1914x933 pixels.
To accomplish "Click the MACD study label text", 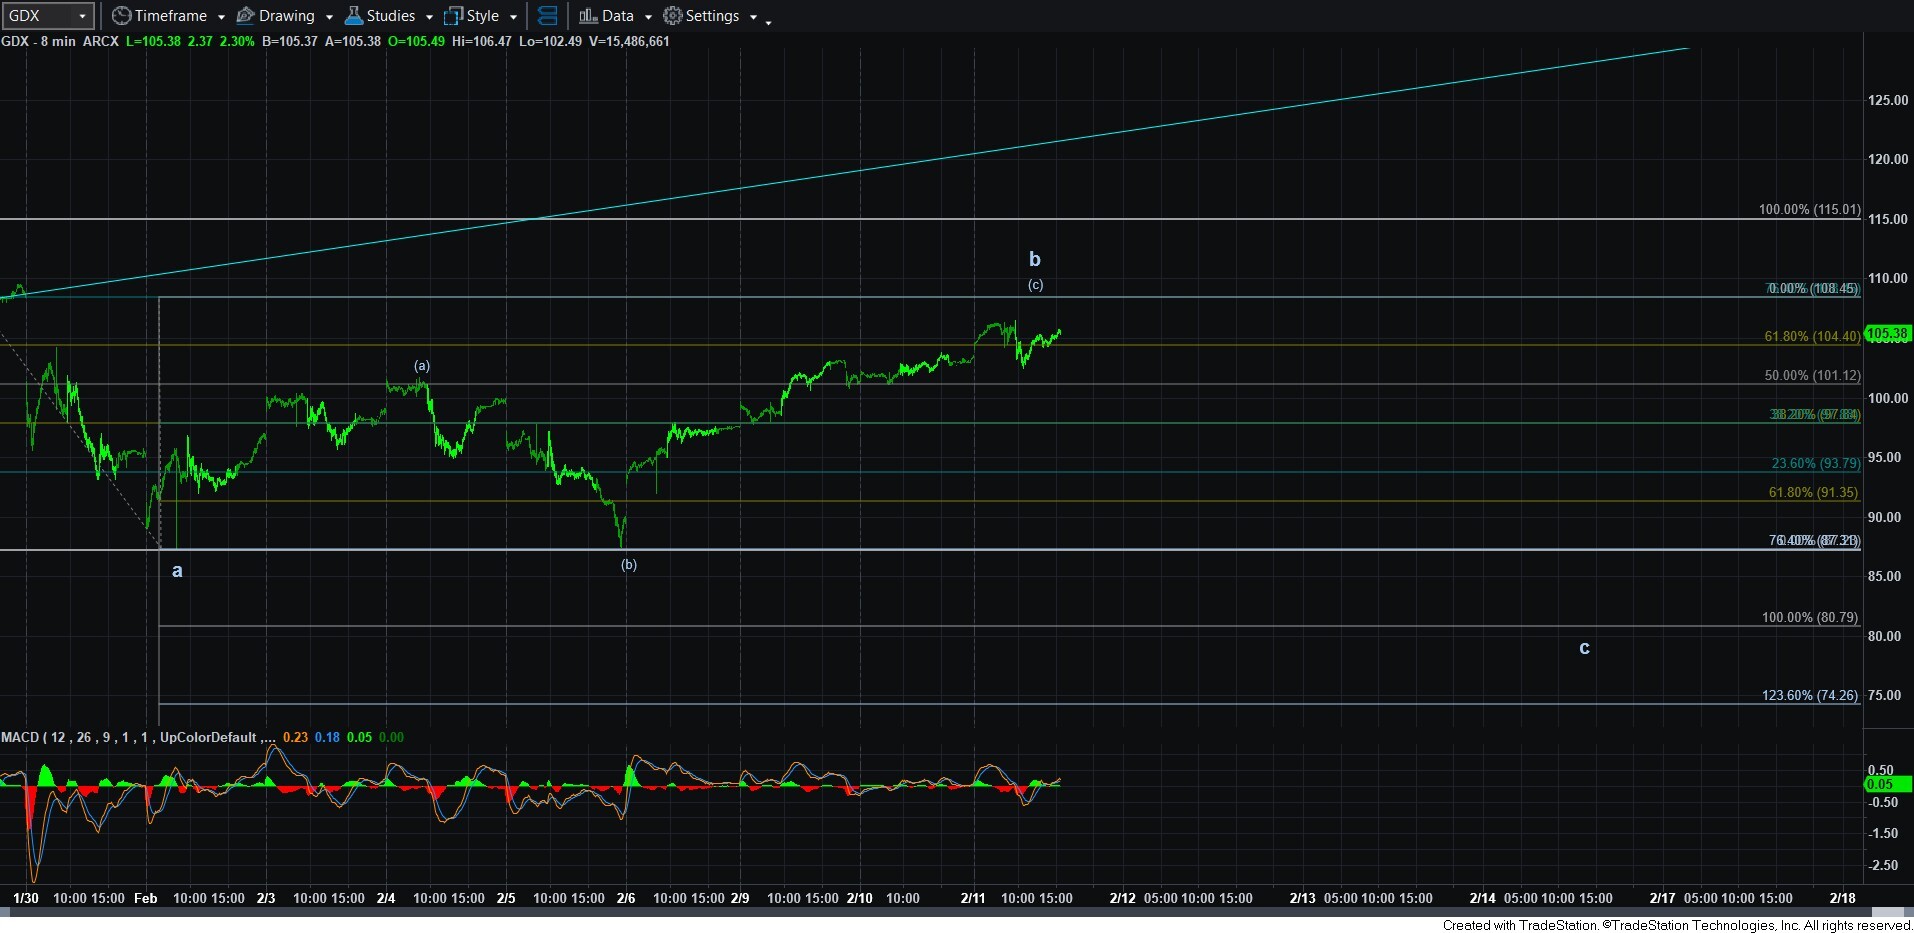I will [x=128, y=737].
